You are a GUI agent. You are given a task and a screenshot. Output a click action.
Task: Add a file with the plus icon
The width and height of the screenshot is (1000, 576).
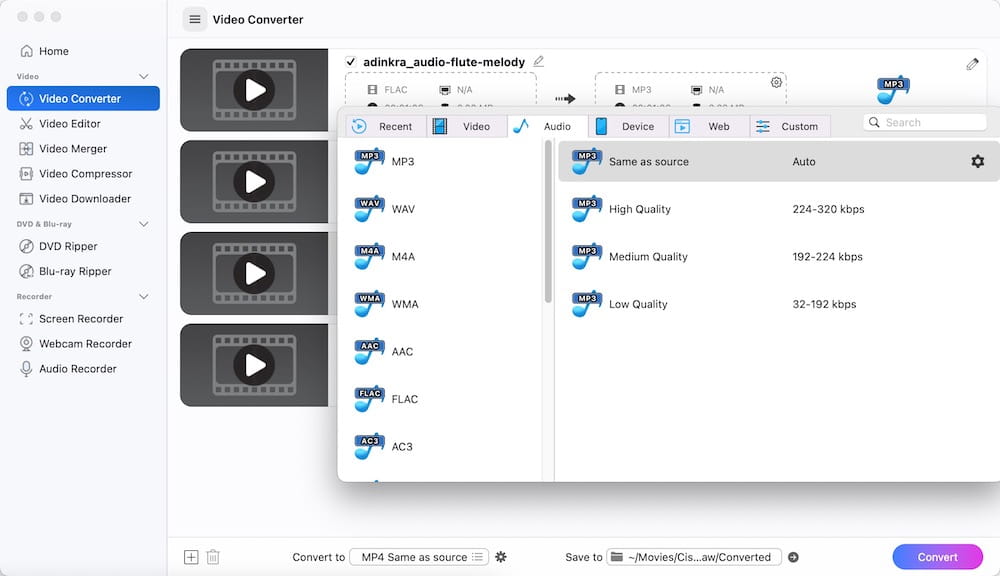191,557
